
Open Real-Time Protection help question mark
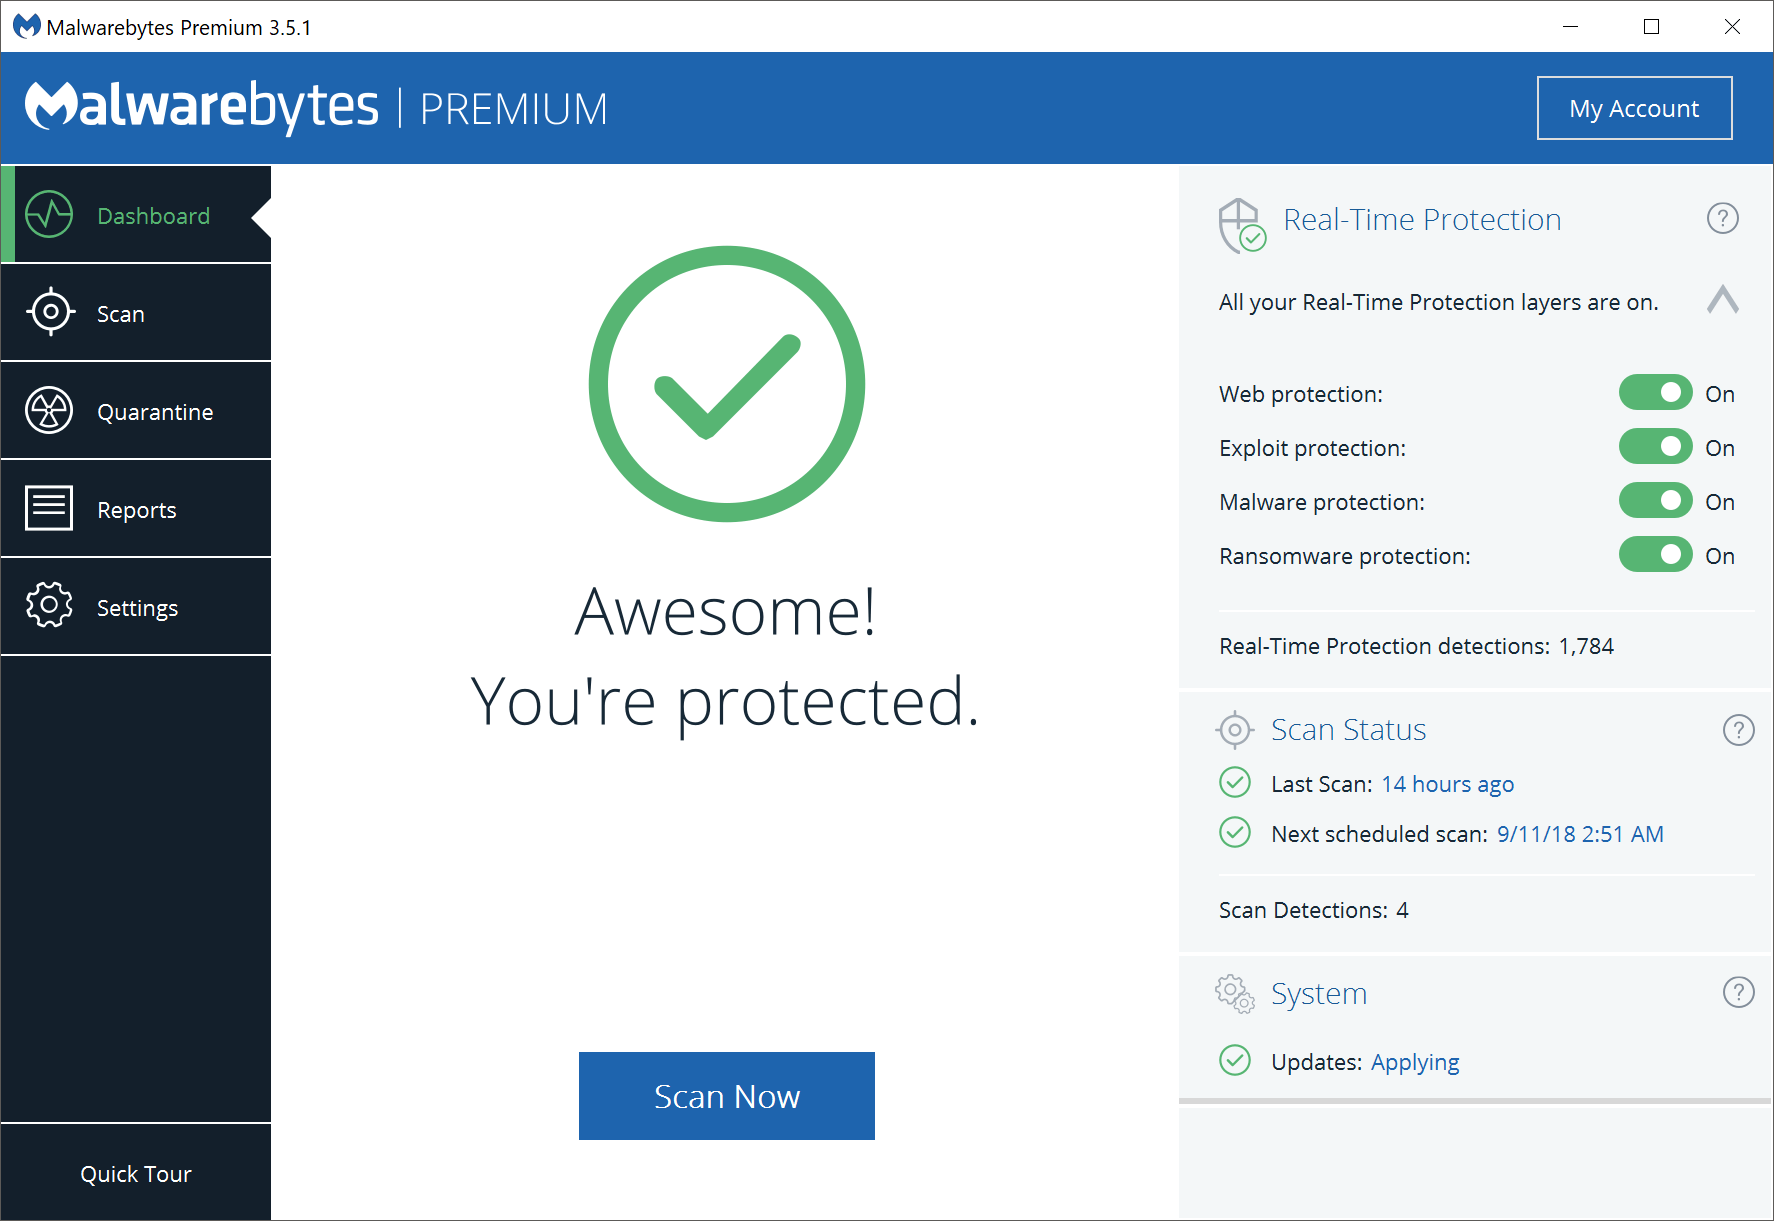pos(1722,218)
